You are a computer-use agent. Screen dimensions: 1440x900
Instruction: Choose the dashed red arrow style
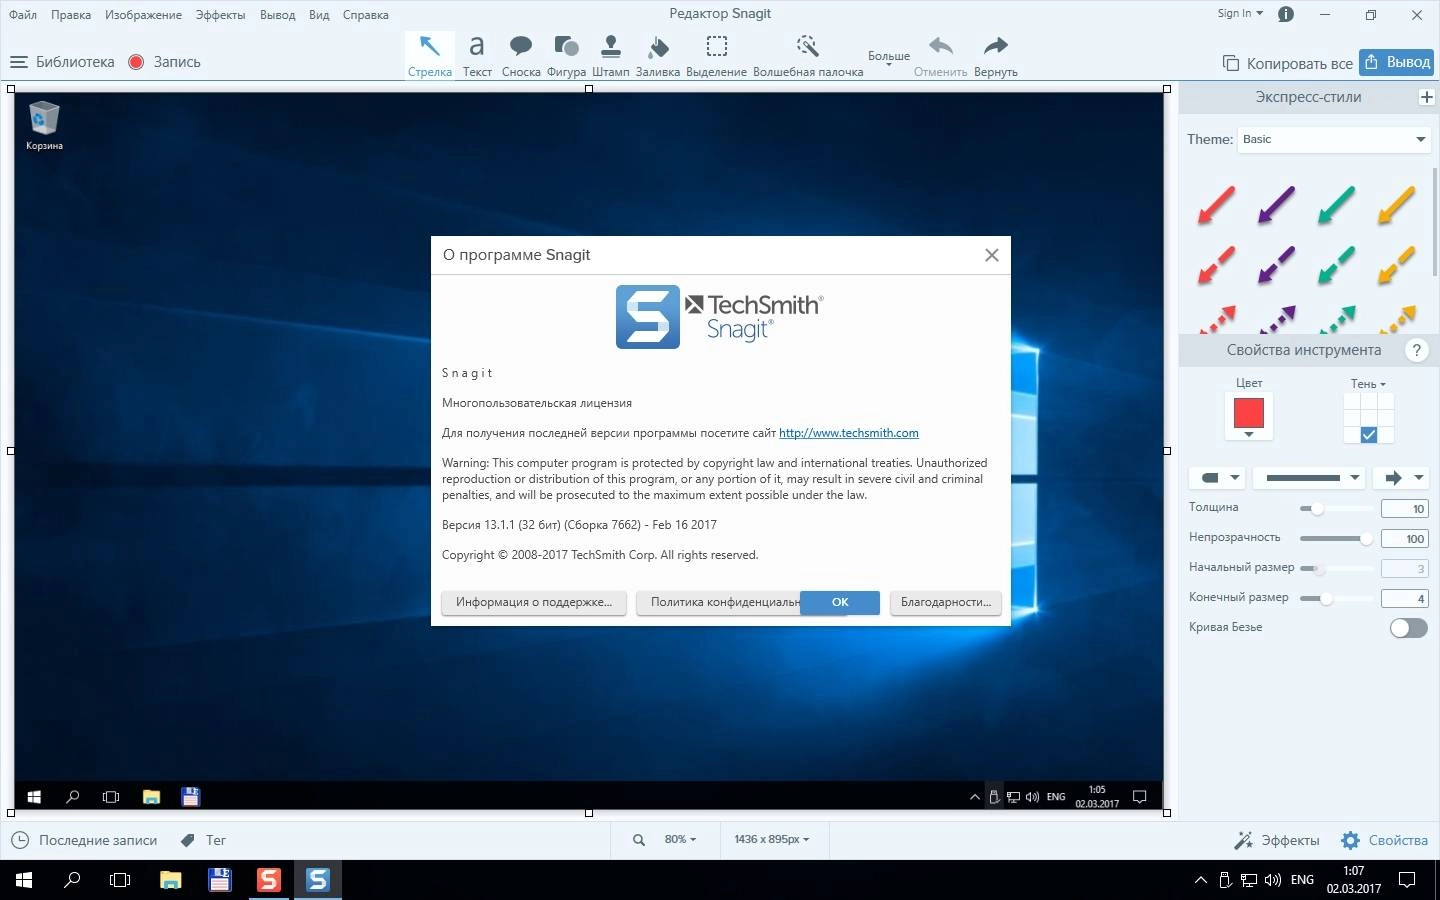click(1216, 264)
